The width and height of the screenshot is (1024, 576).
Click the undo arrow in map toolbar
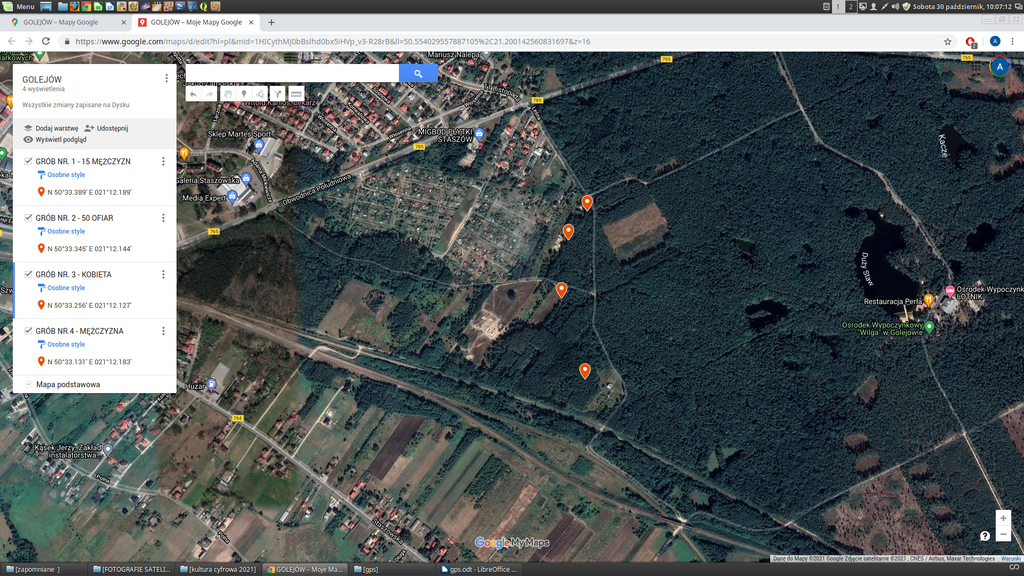(194, 94)
